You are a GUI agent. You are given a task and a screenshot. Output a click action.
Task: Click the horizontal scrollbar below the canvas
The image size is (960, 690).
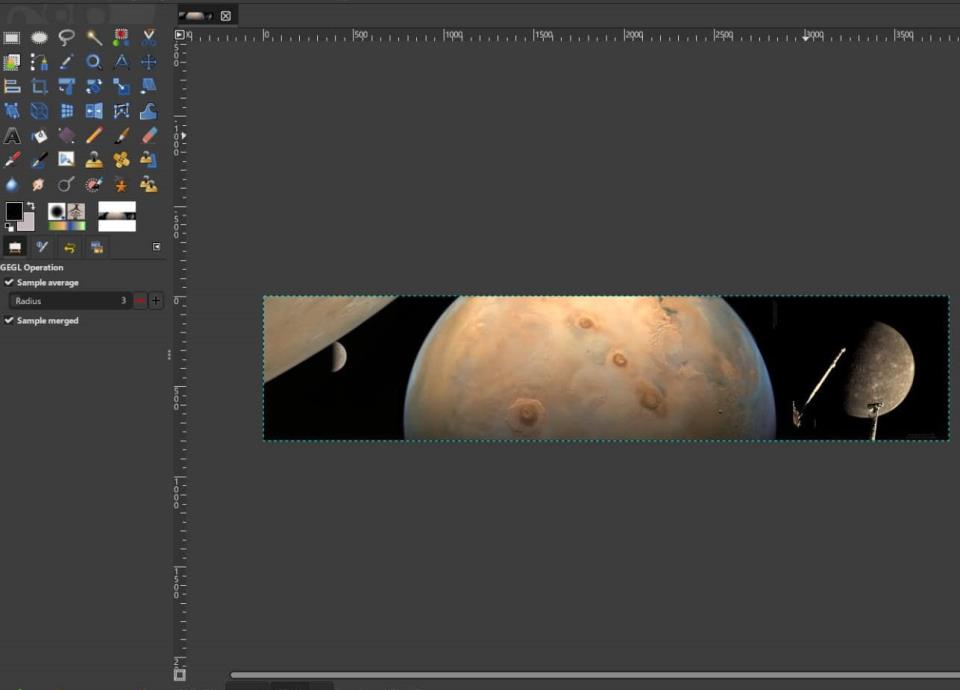click(590, 676)
